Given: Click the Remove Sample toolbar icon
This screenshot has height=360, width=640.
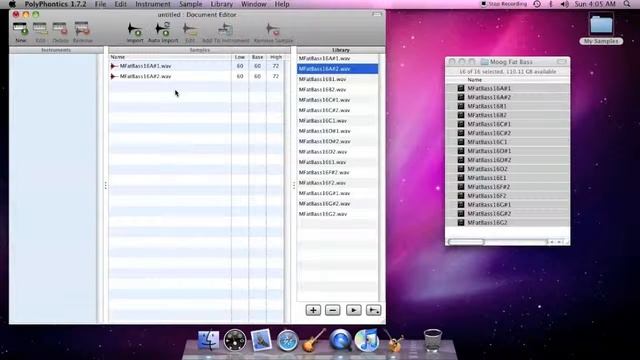Looking at the screenshot, I should 273,29.
